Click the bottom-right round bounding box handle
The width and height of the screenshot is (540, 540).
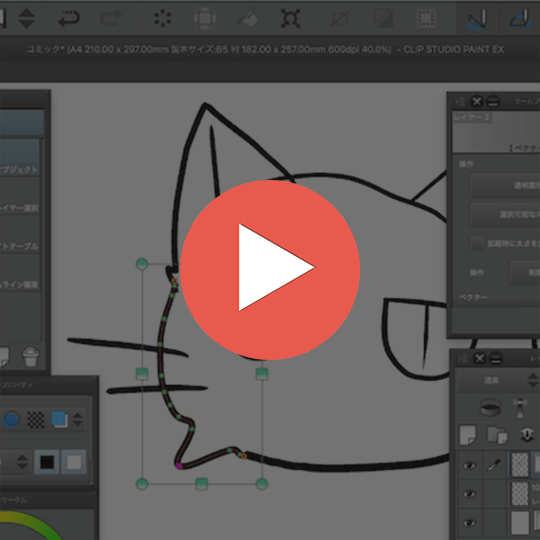tap(262, 484)
